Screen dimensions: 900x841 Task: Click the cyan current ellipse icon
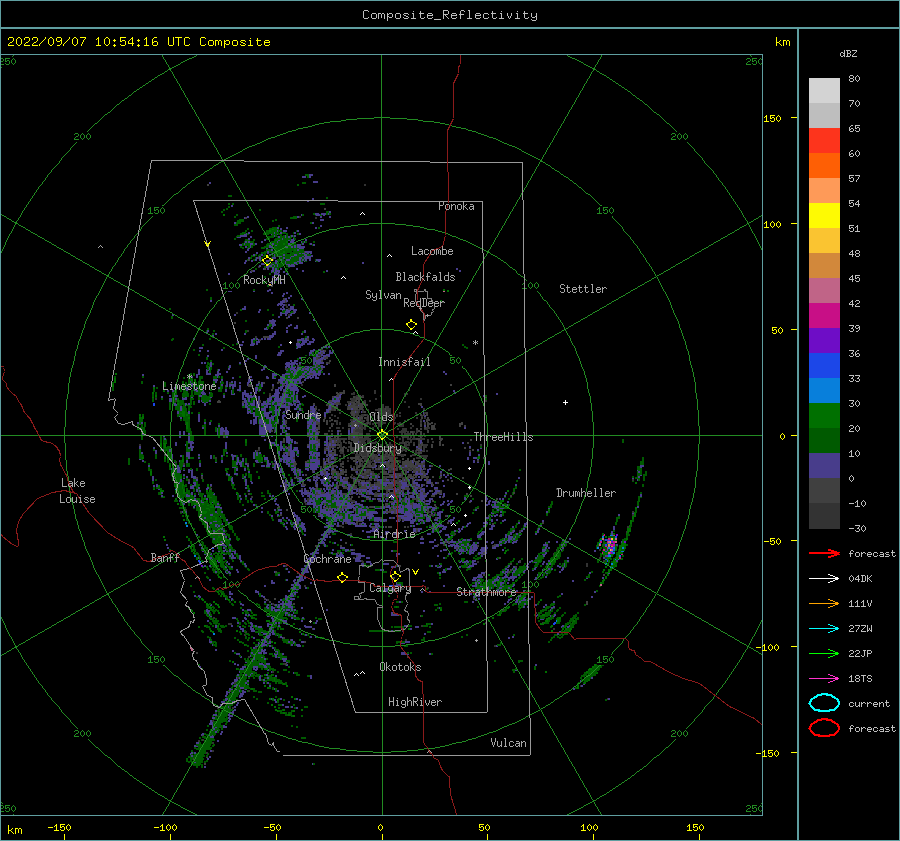tap(824, 703)
